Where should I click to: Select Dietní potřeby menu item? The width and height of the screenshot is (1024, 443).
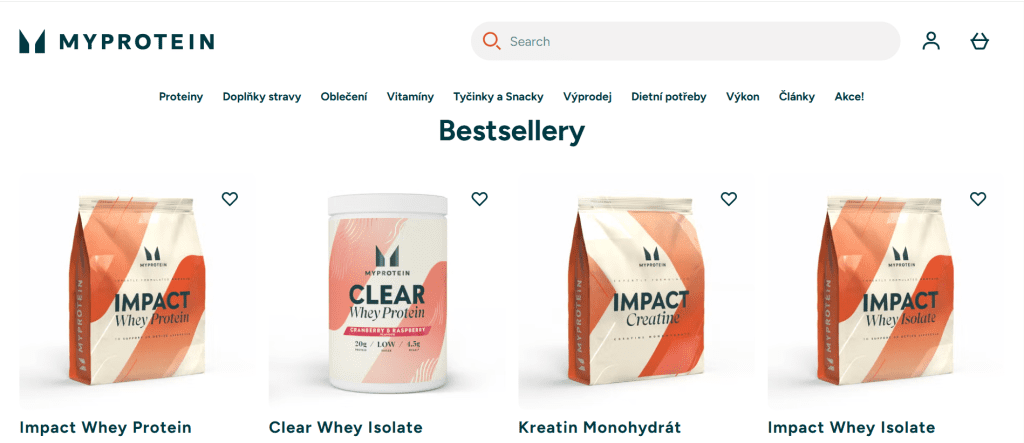pyautogui.click(x=669, y=97)
